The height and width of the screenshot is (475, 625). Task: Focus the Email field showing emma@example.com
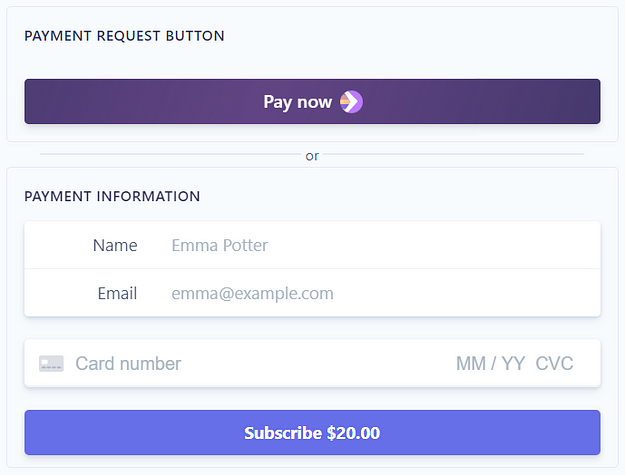(312, 293)
